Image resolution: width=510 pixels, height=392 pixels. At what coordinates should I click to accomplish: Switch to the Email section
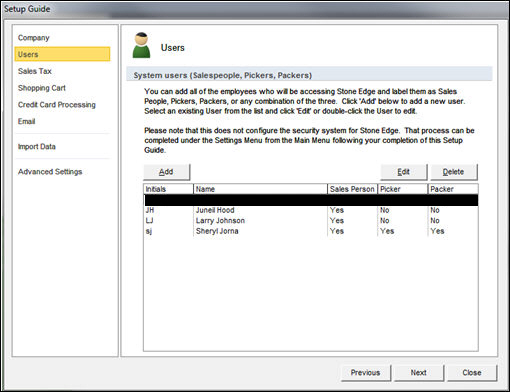[26, 121]
